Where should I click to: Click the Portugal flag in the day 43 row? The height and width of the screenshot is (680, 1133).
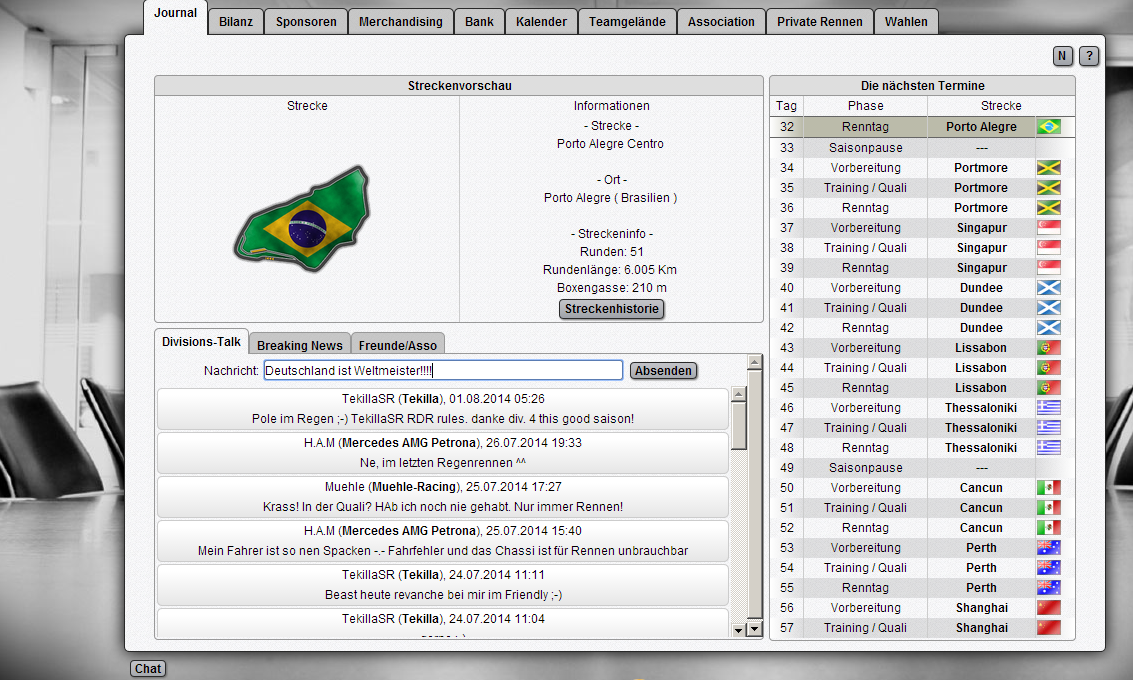click(1049, 348)
